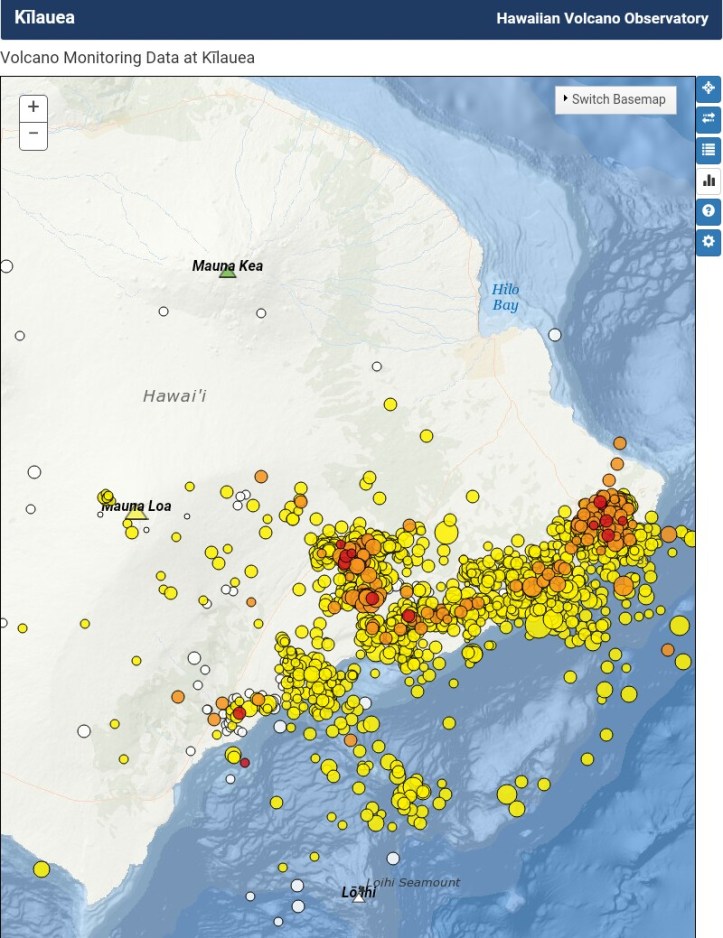Click the Lō'ihi Seamount map label
Screen dimensions: 723x938
[413, 882]
